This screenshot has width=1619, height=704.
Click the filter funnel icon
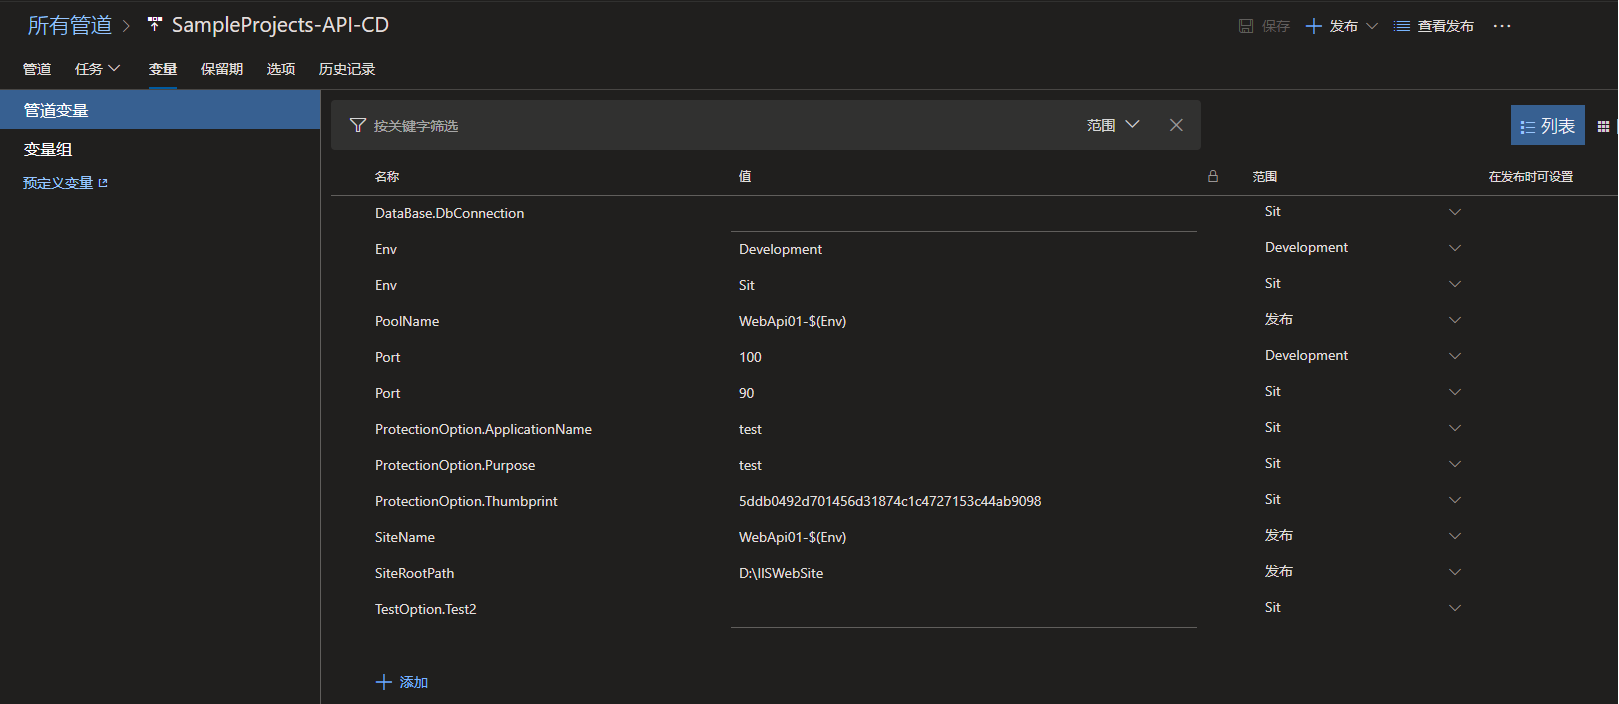(358, 125)
